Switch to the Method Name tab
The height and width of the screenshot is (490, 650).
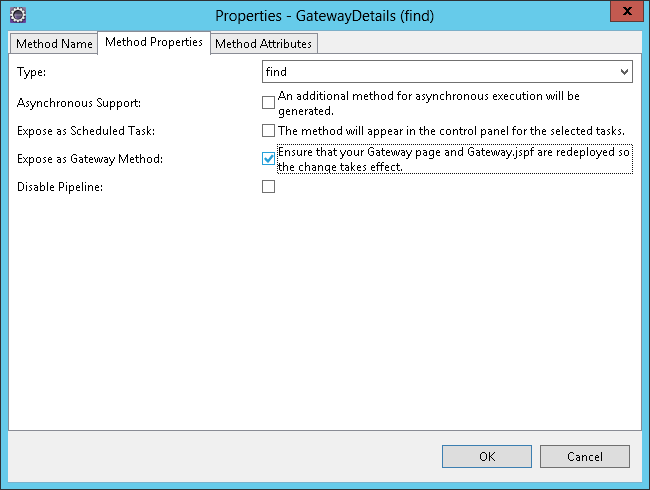[x=54, y=44]
